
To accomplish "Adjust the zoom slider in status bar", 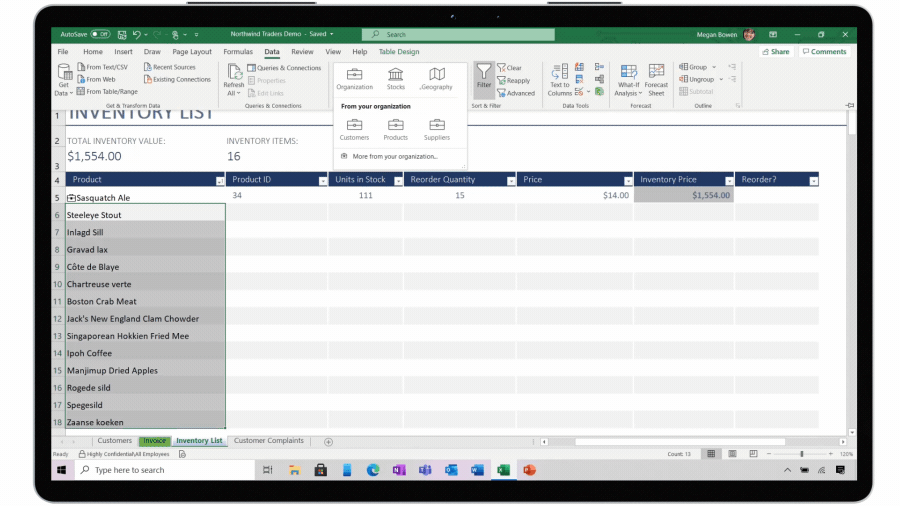I will [800, 454].
